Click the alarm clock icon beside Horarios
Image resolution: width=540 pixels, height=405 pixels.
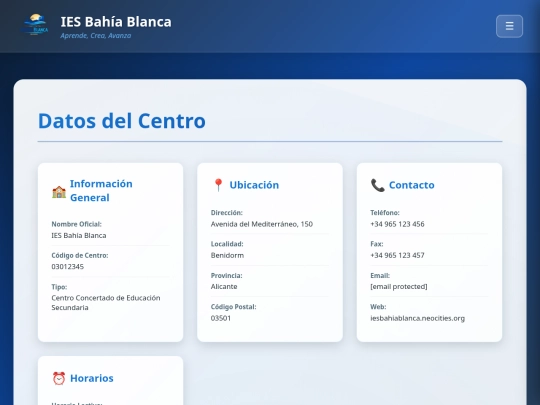coord(59,378)
